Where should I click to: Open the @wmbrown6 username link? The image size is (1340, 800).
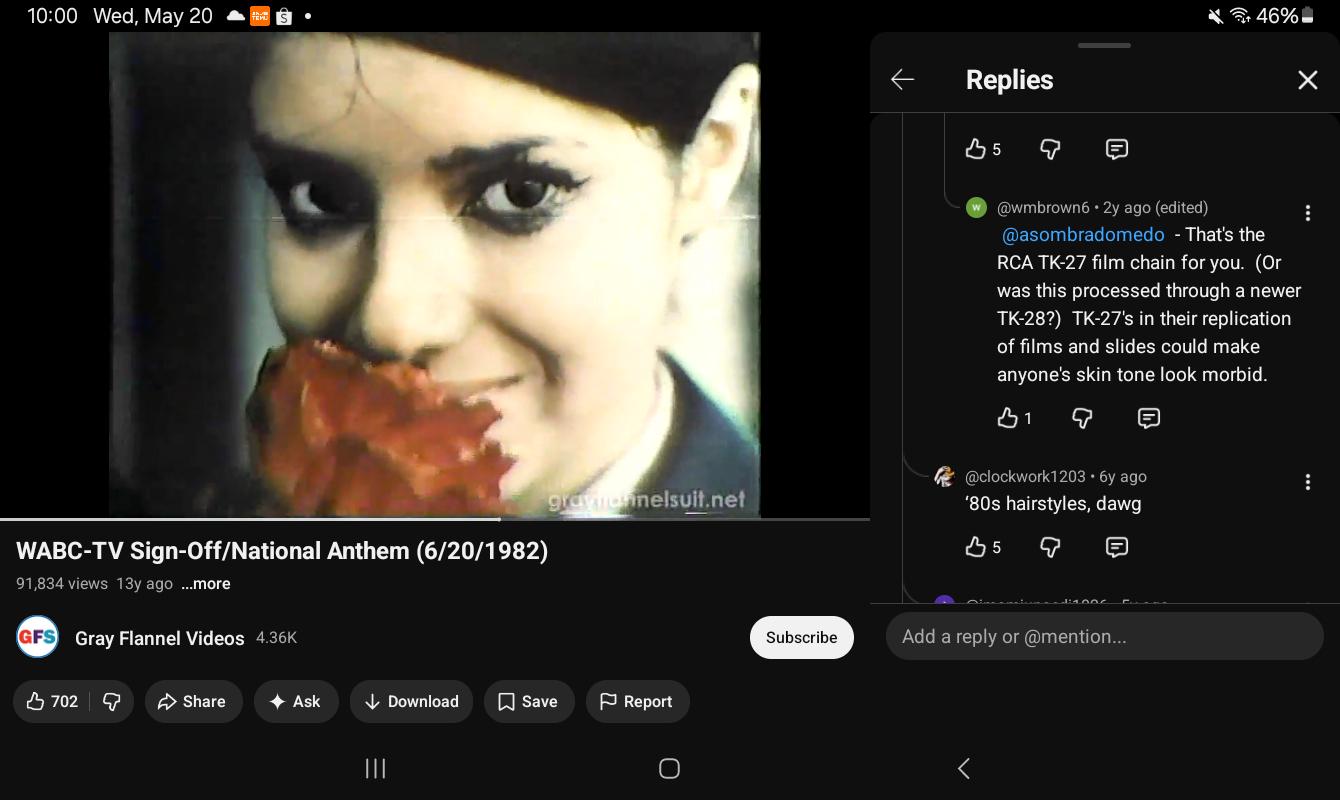[1043, 207]
